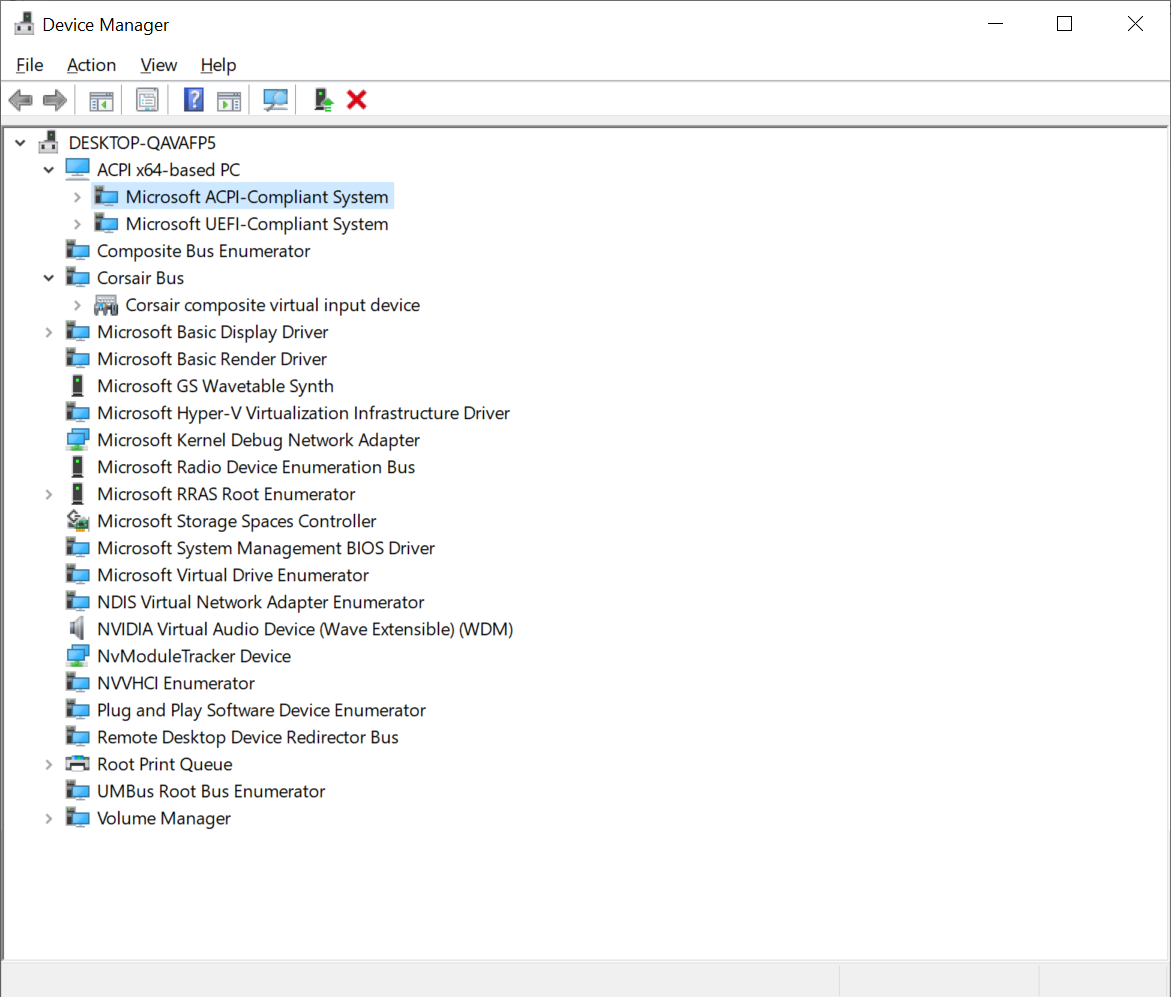Click the NVIDIA Virtual Audio Device speaker icon

[77, 629]
